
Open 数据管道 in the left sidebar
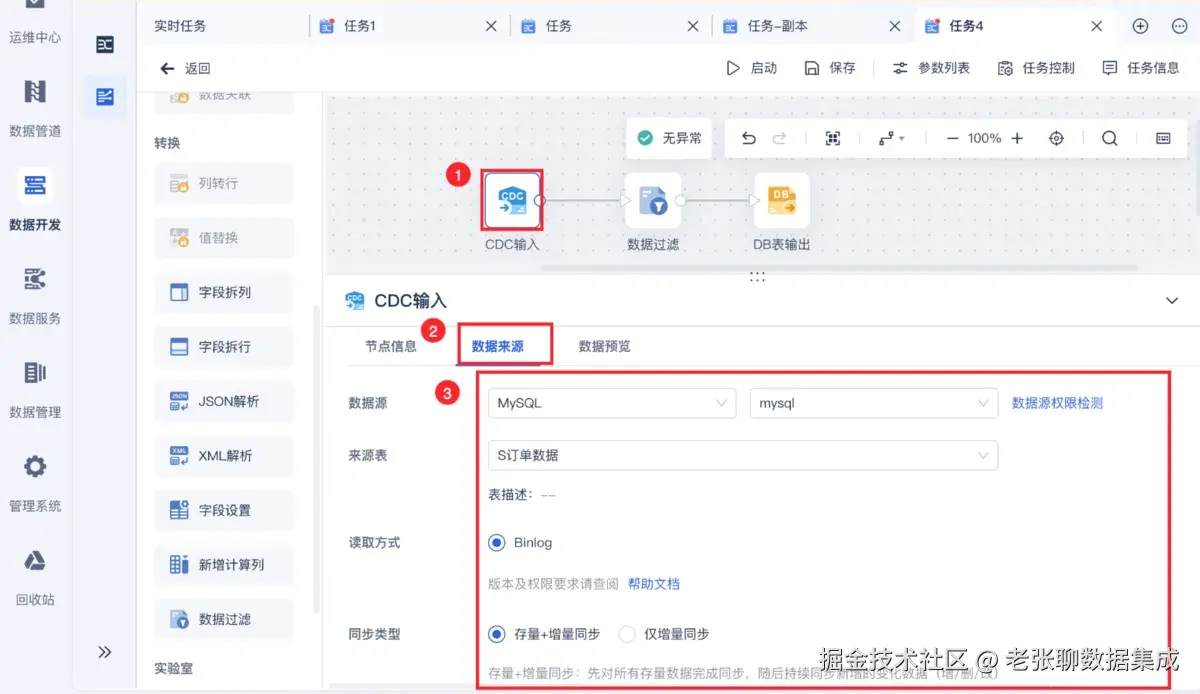(x=35, y=108)
